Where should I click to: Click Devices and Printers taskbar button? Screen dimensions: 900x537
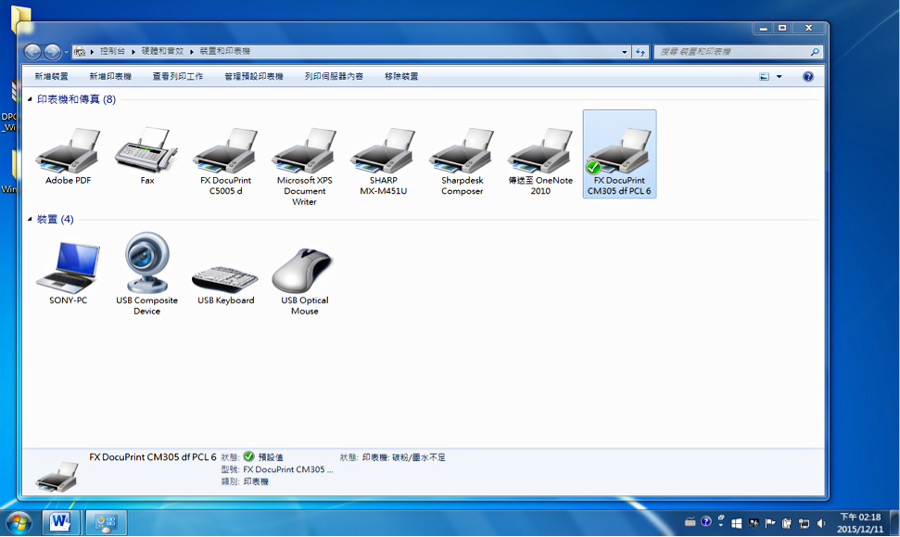[x=106, y=522]
